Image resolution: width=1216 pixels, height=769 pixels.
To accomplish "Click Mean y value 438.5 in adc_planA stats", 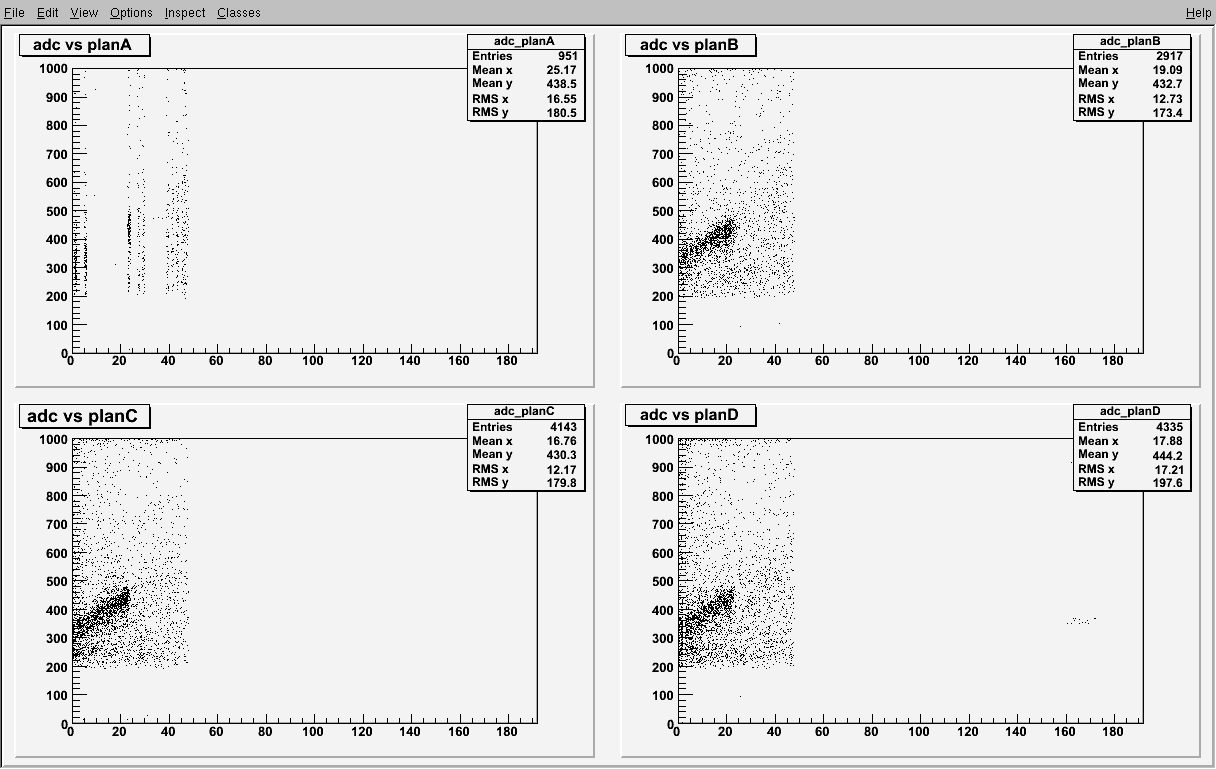I will click(x=563, y=84).
